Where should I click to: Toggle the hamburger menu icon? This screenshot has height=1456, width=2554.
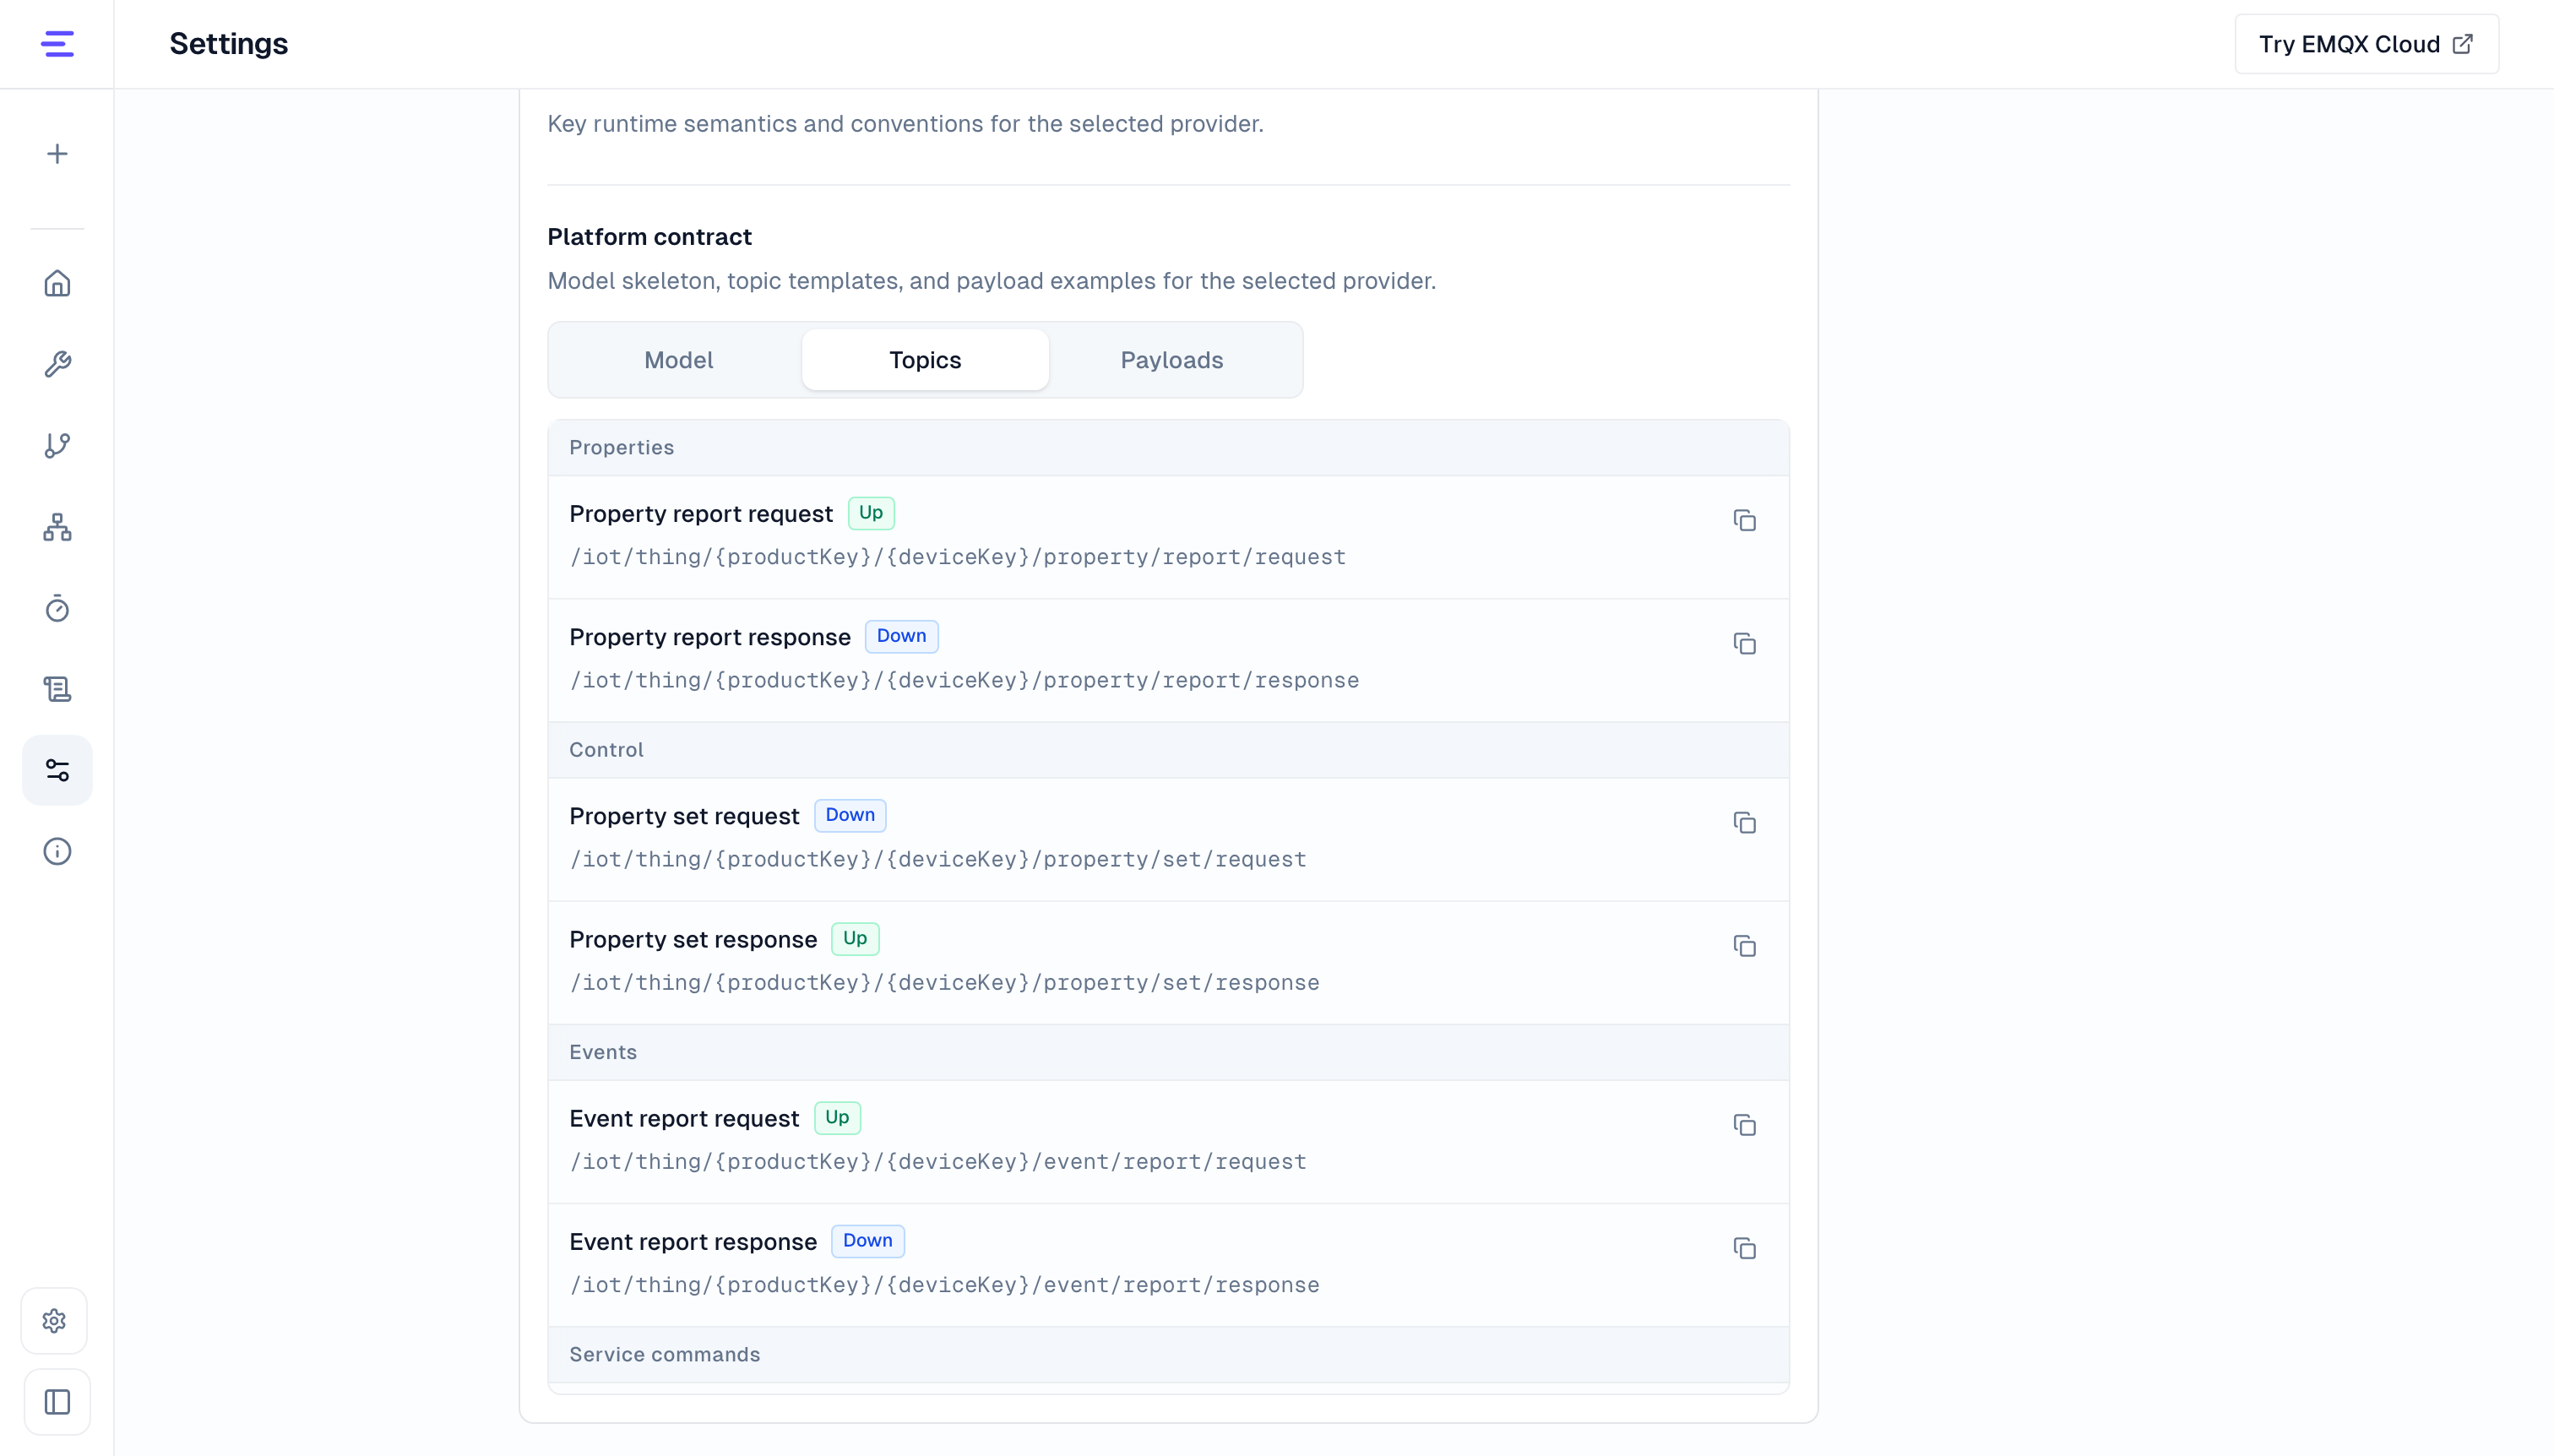57,44
